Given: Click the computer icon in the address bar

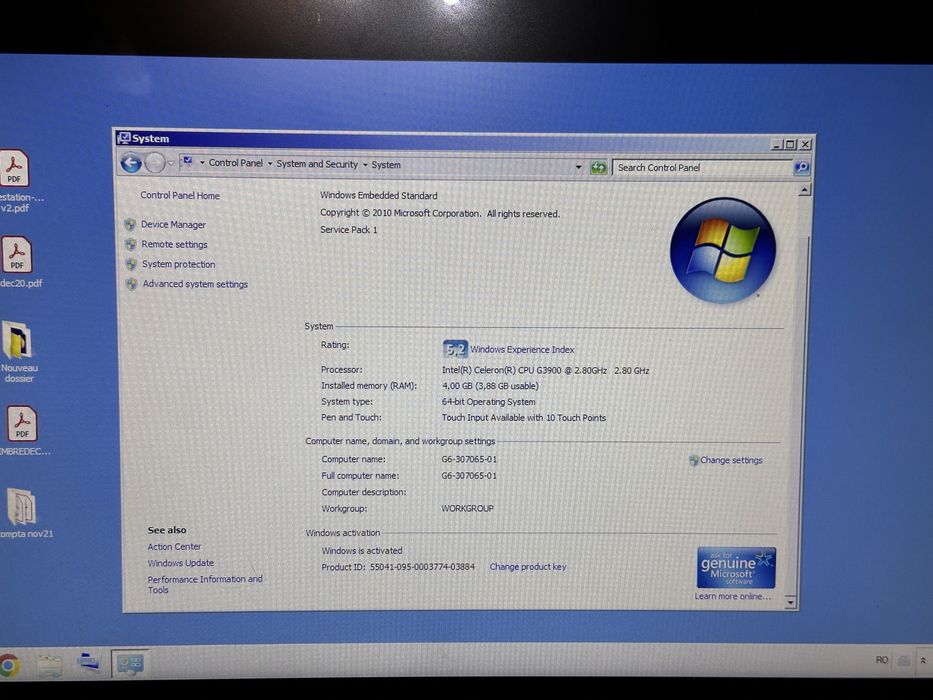Looking at the screenshot, I should point(188,161).
